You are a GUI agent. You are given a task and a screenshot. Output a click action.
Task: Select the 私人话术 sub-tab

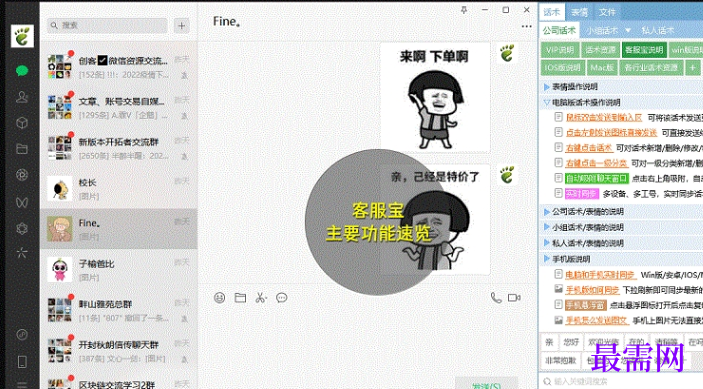657,30
